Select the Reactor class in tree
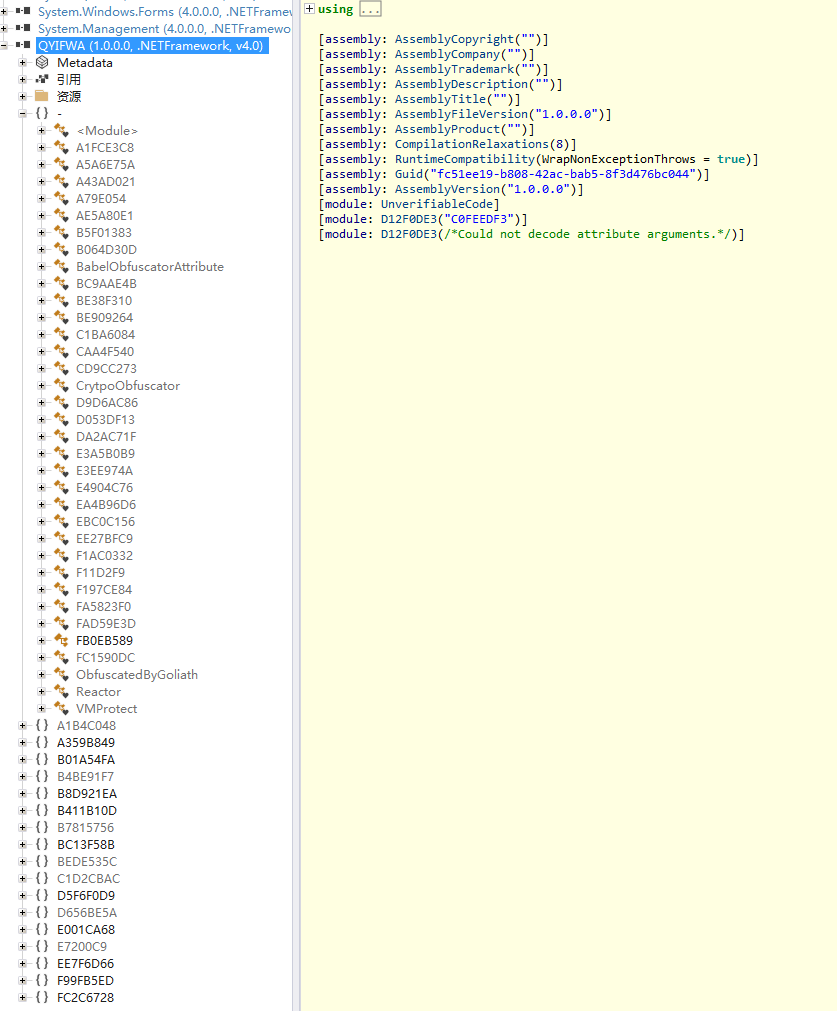This screenshot has height=1011, width=837. pos(98,692)
